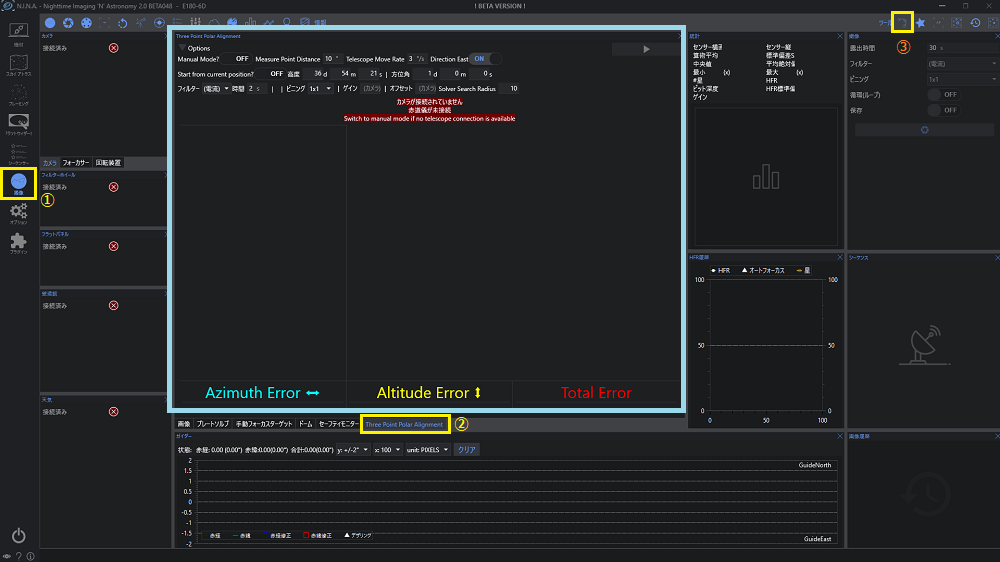Viewport: 1000px width, 562px height.
Task: Open the 機材 equipment section in sidebar
Action: pos(18,33)
